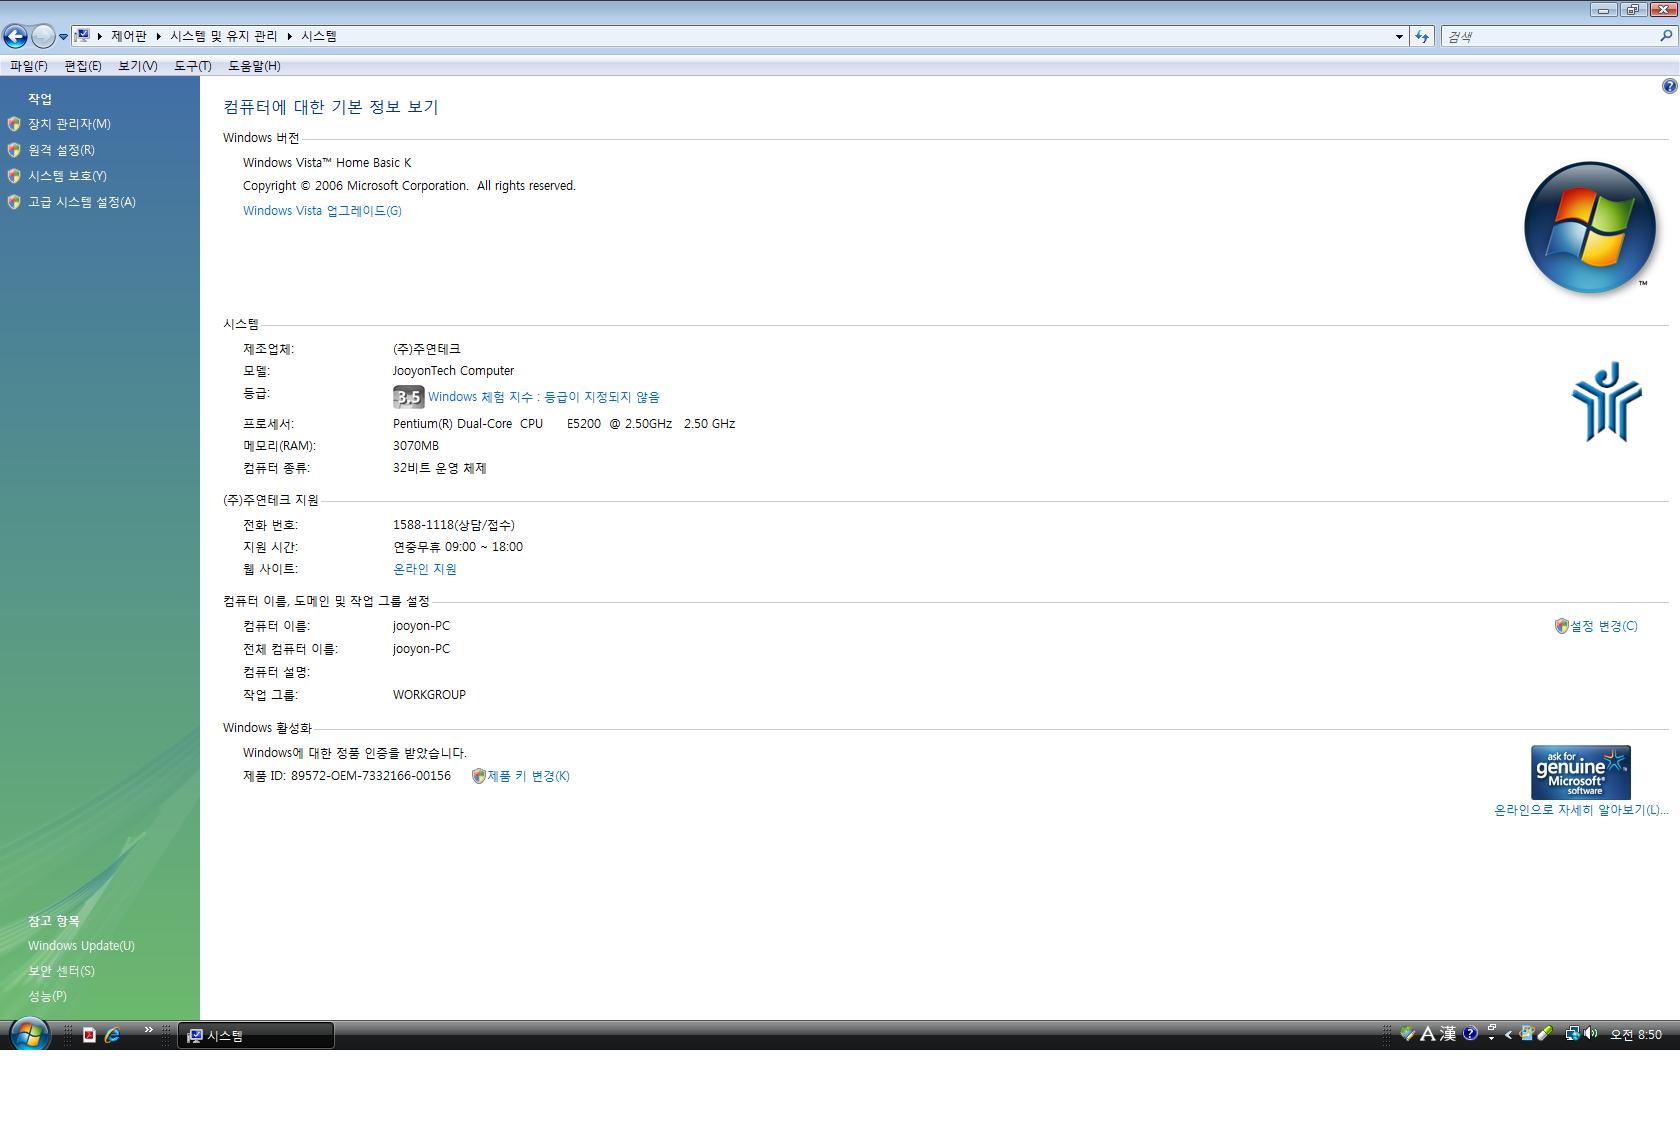Viewport: 1680px width, 1126px height.
Task: Click the 漢 Hanja conversion icon
Action: pyautogui.click(x=1448, y=1034)
